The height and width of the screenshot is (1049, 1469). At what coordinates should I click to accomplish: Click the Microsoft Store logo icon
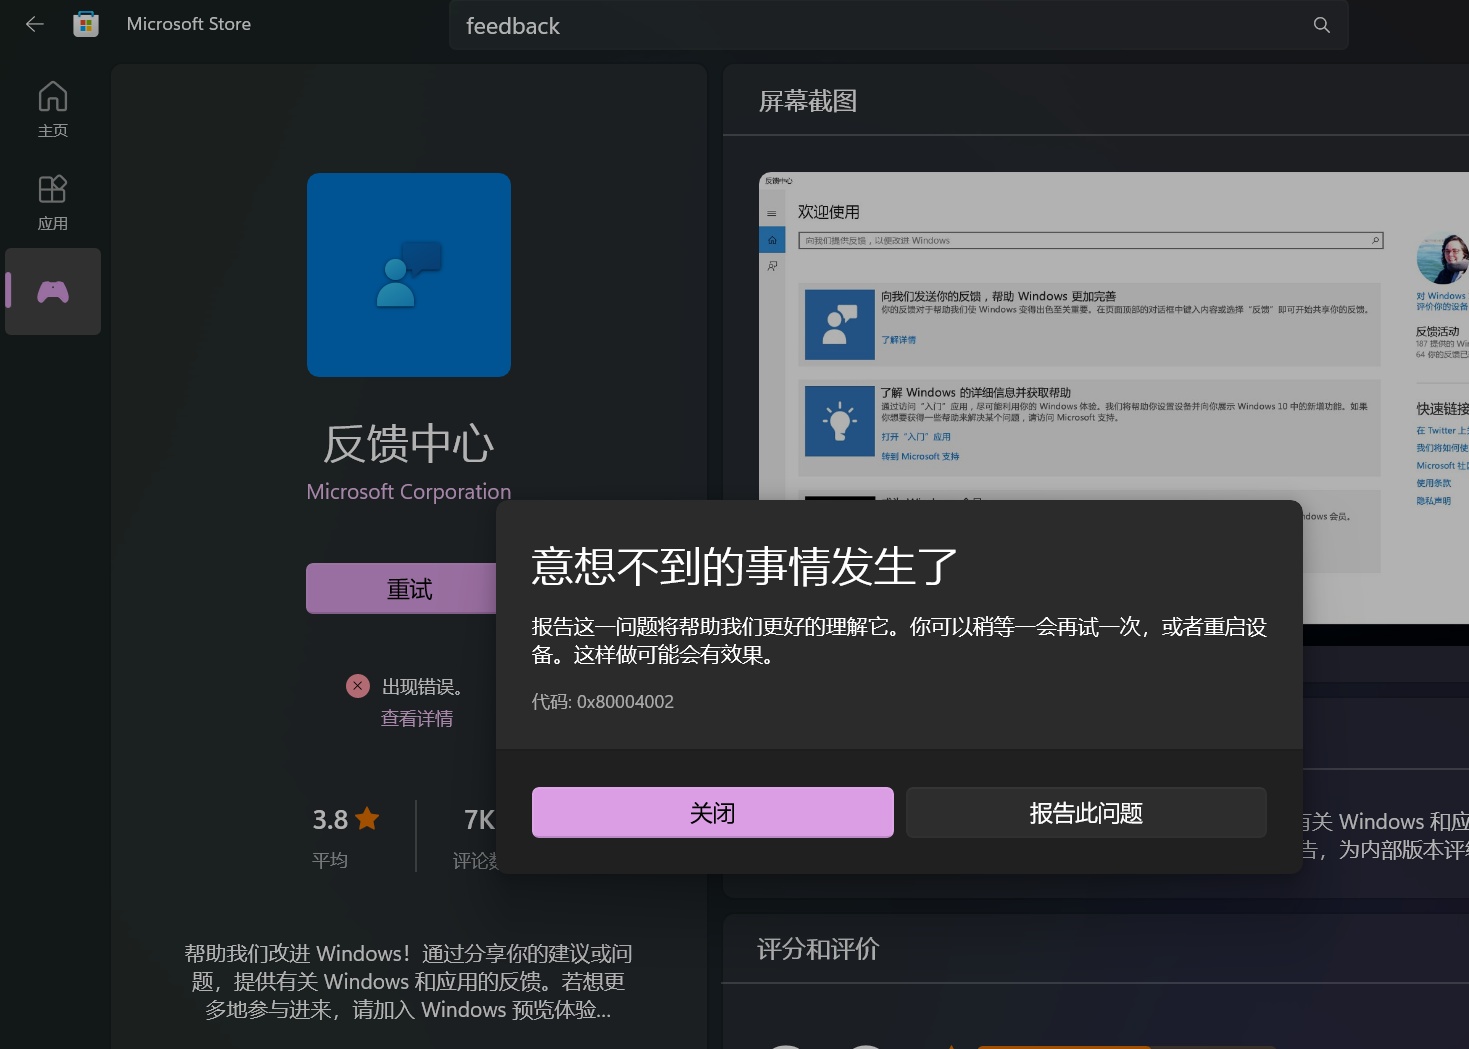(86, 24)
